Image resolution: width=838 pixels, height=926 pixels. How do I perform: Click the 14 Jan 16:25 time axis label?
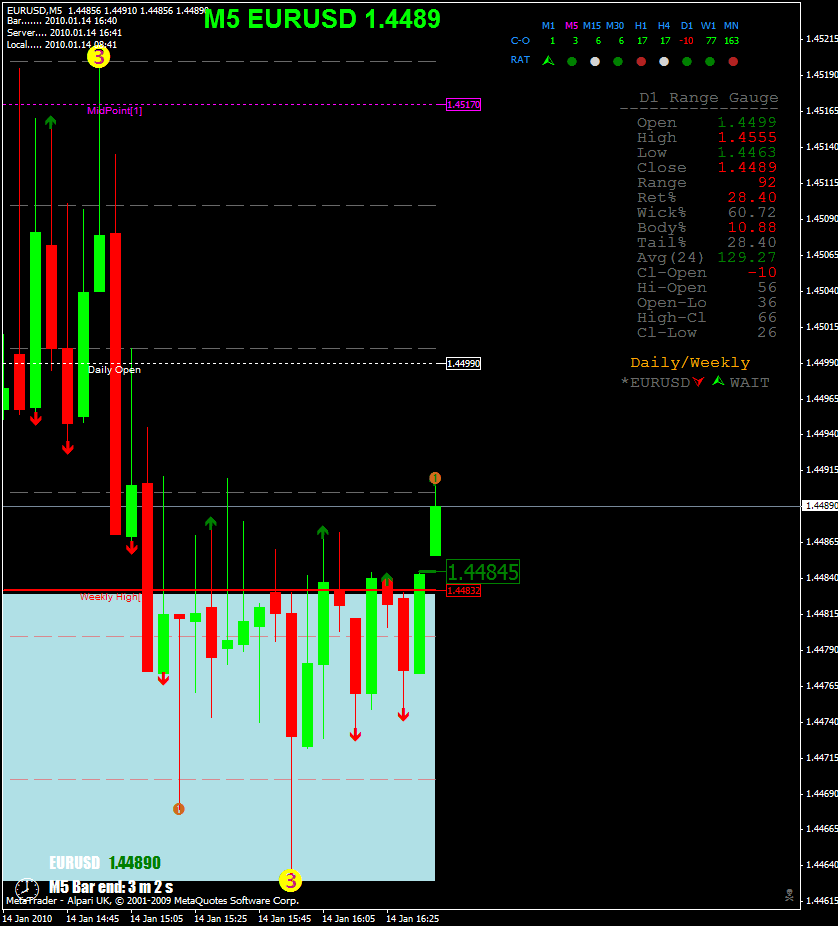point(413,919)
